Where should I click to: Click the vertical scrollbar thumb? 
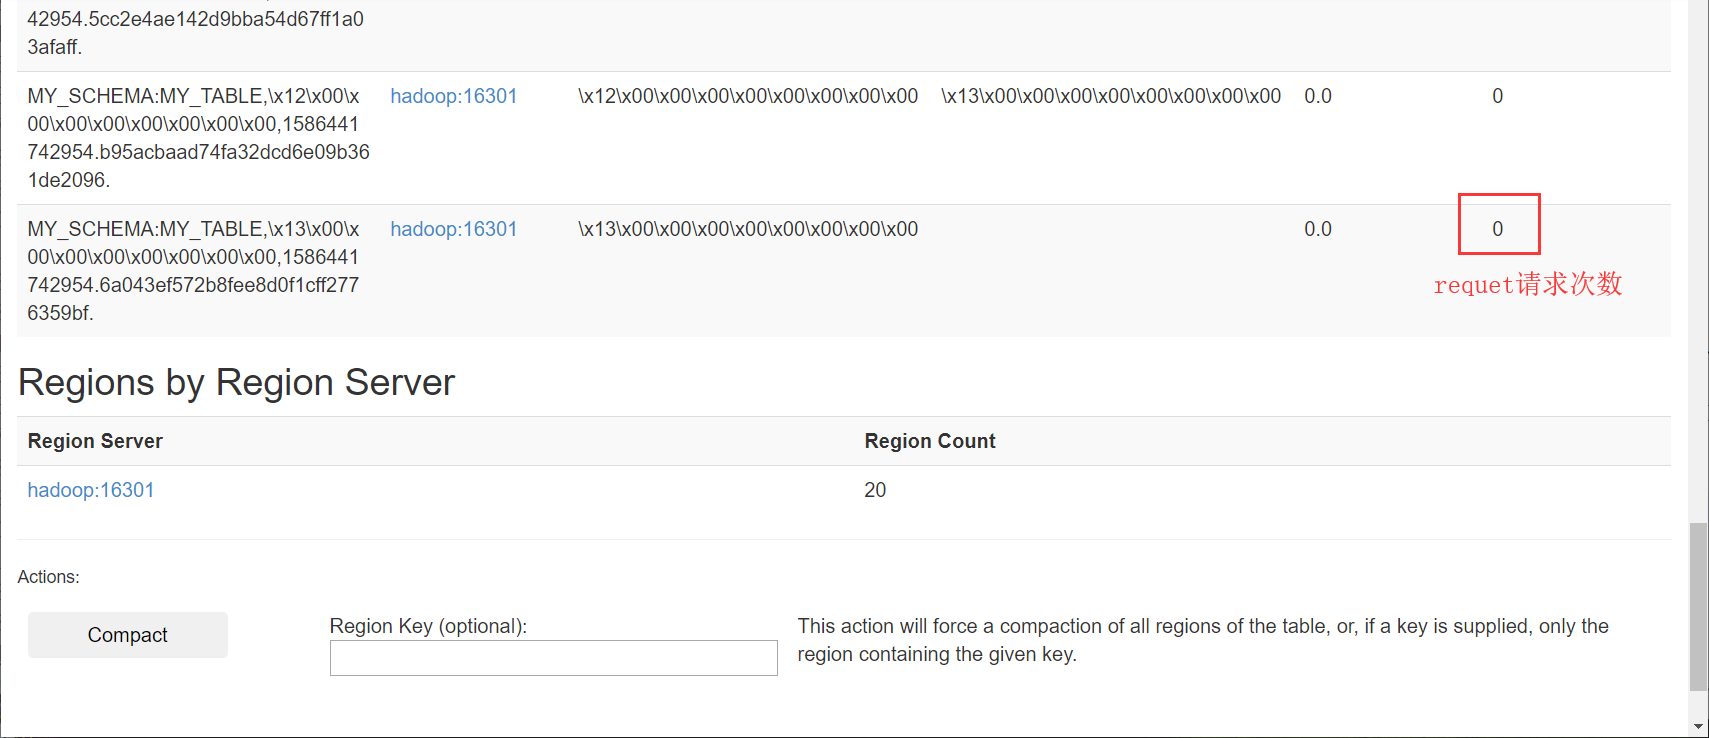pyautogui.click(x=1698, y=606)
